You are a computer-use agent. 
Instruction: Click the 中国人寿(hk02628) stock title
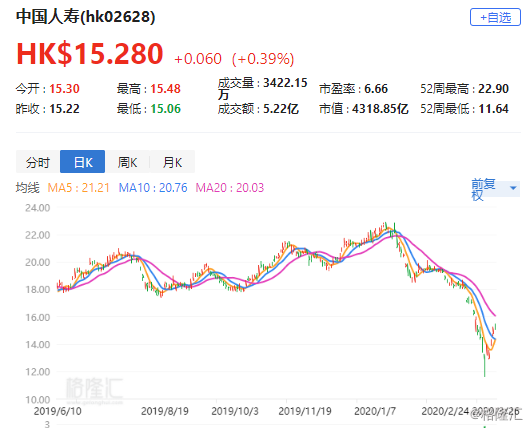click(86, 17)
